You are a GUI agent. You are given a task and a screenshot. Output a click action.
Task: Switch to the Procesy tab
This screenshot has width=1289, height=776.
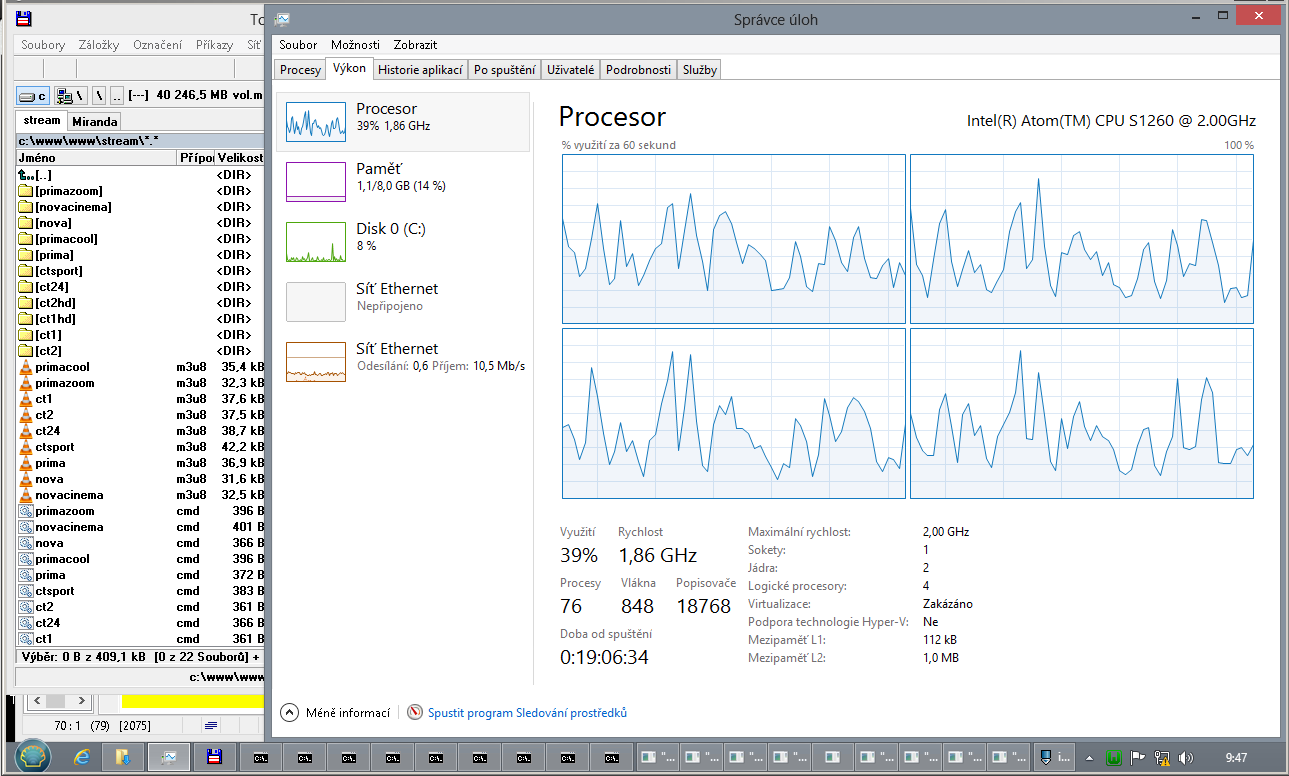coord(300,70)
